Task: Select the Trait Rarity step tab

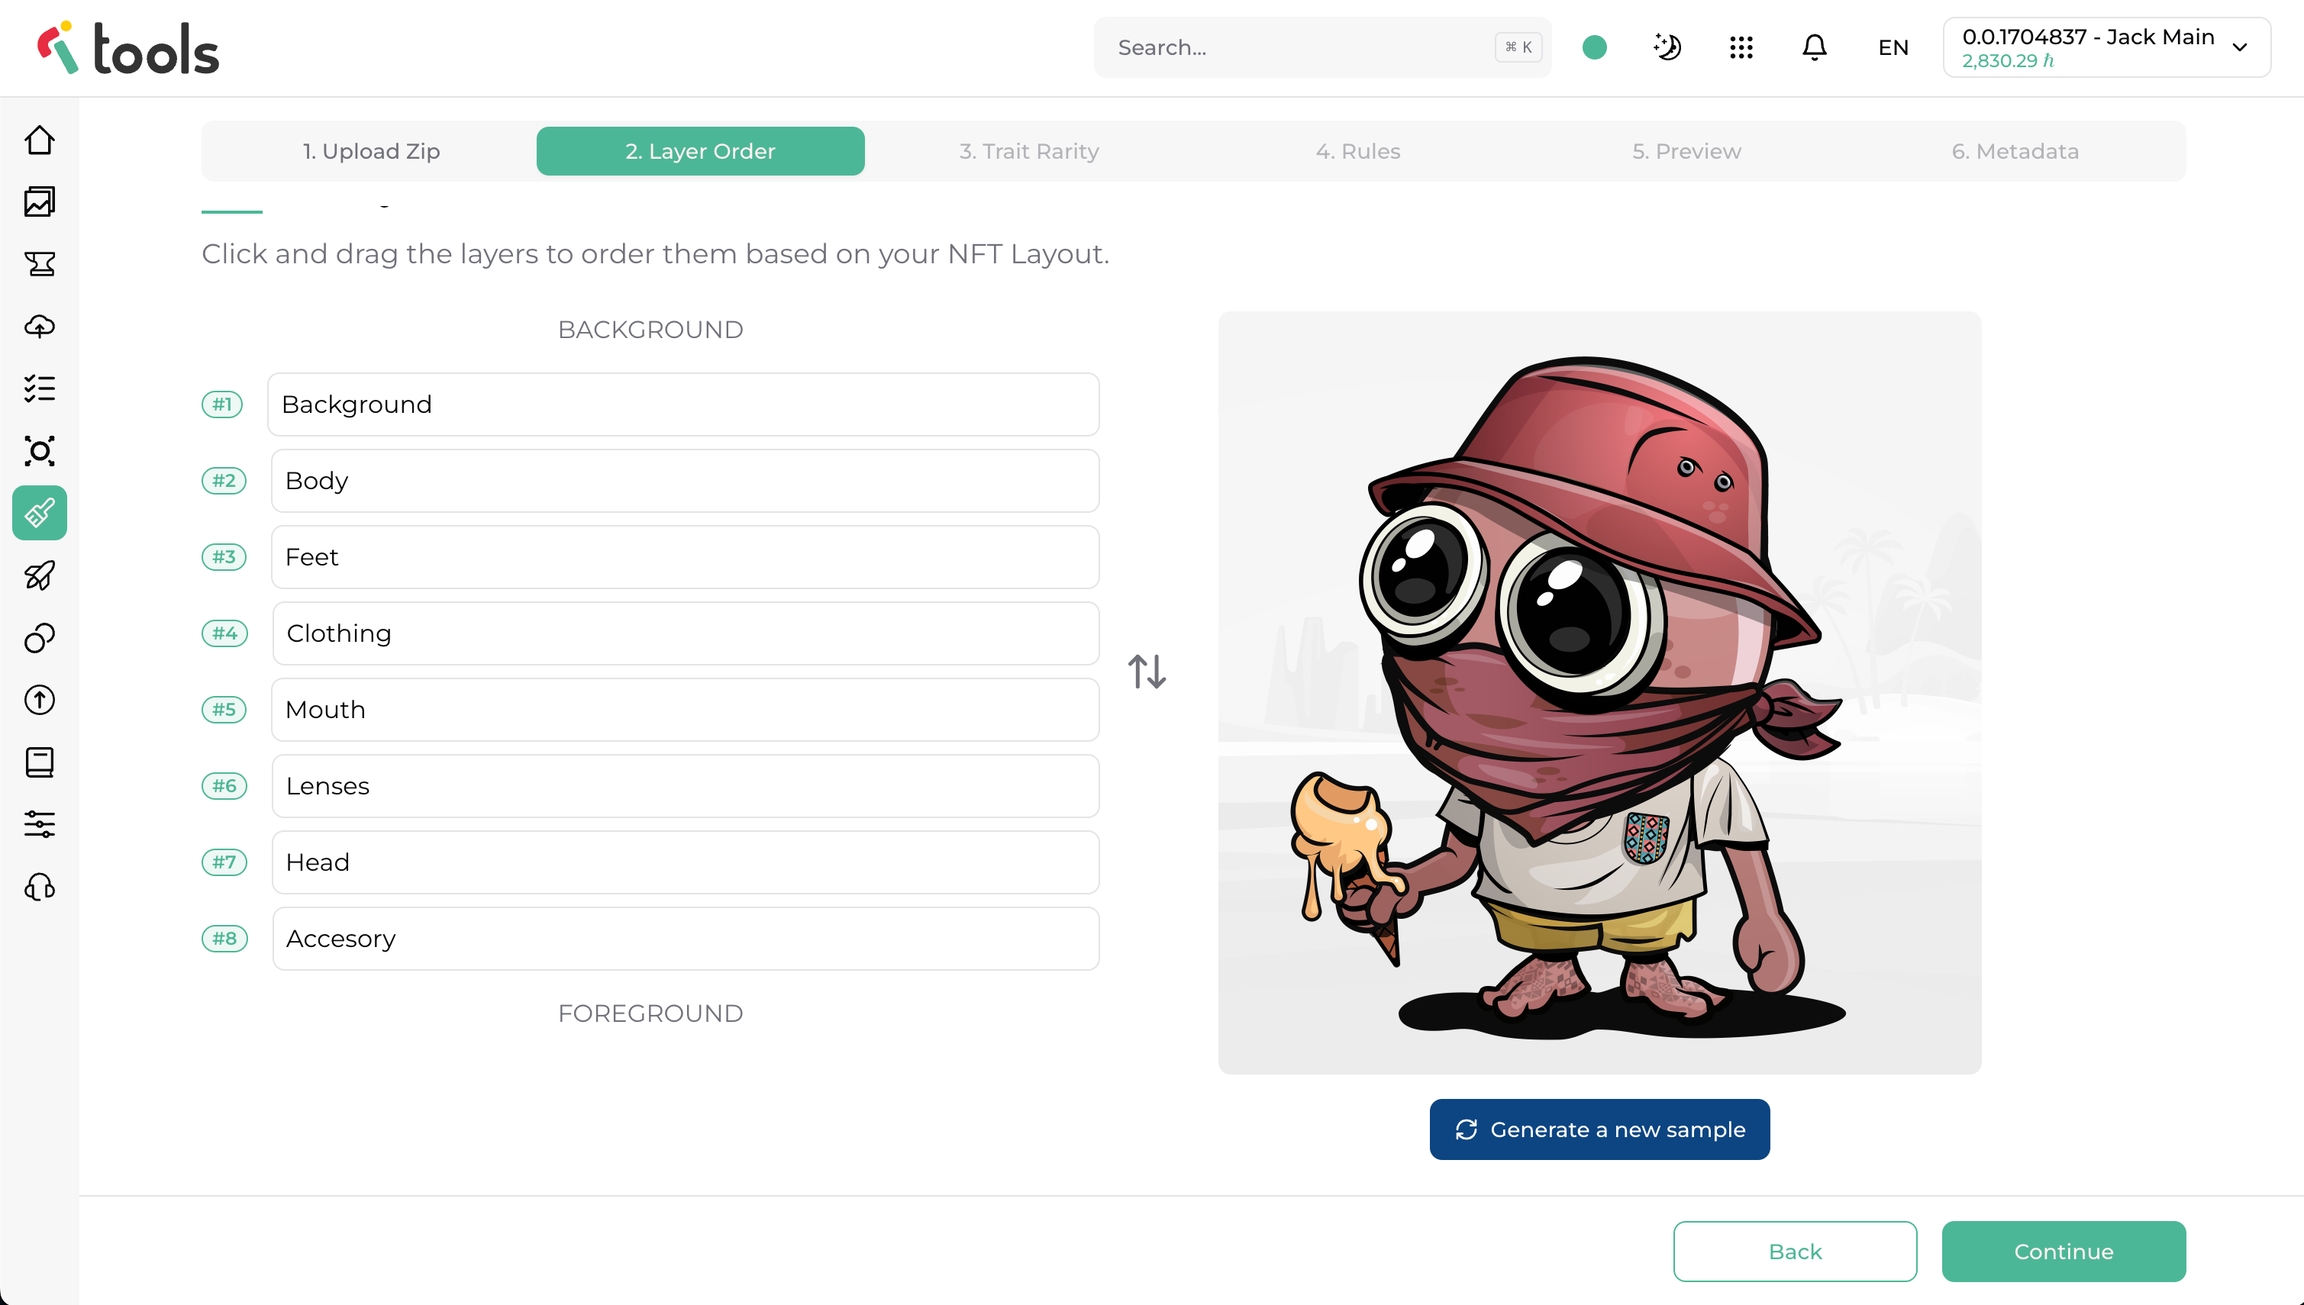Action: point(1029,151)
